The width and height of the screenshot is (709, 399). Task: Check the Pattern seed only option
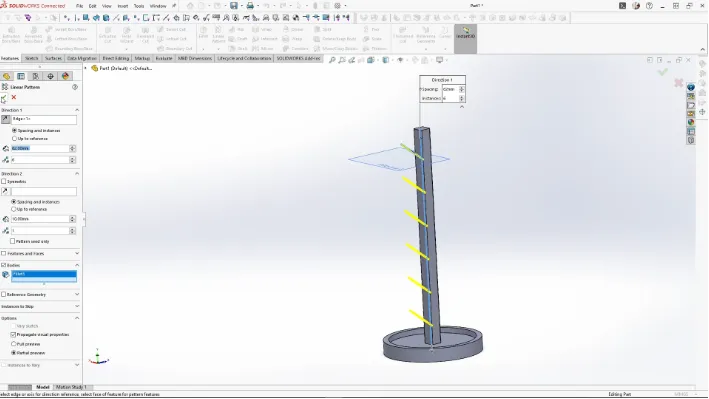tap(13, 241)
